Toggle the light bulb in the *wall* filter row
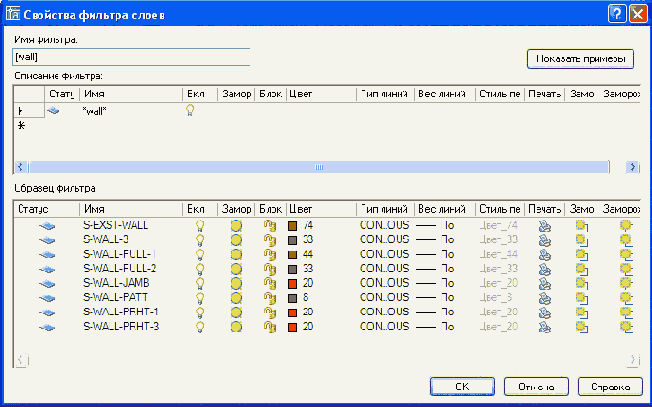The width and height of the screenshot is (652, 407). (x=190, y=111)
